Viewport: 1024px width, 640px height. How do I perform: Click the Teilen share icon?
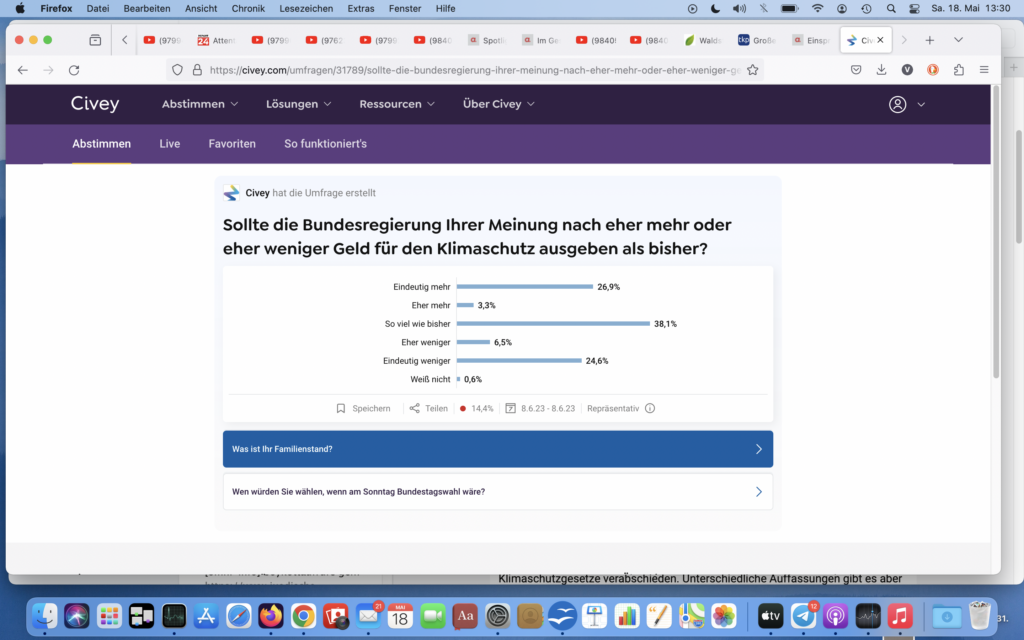click(414, 408)
